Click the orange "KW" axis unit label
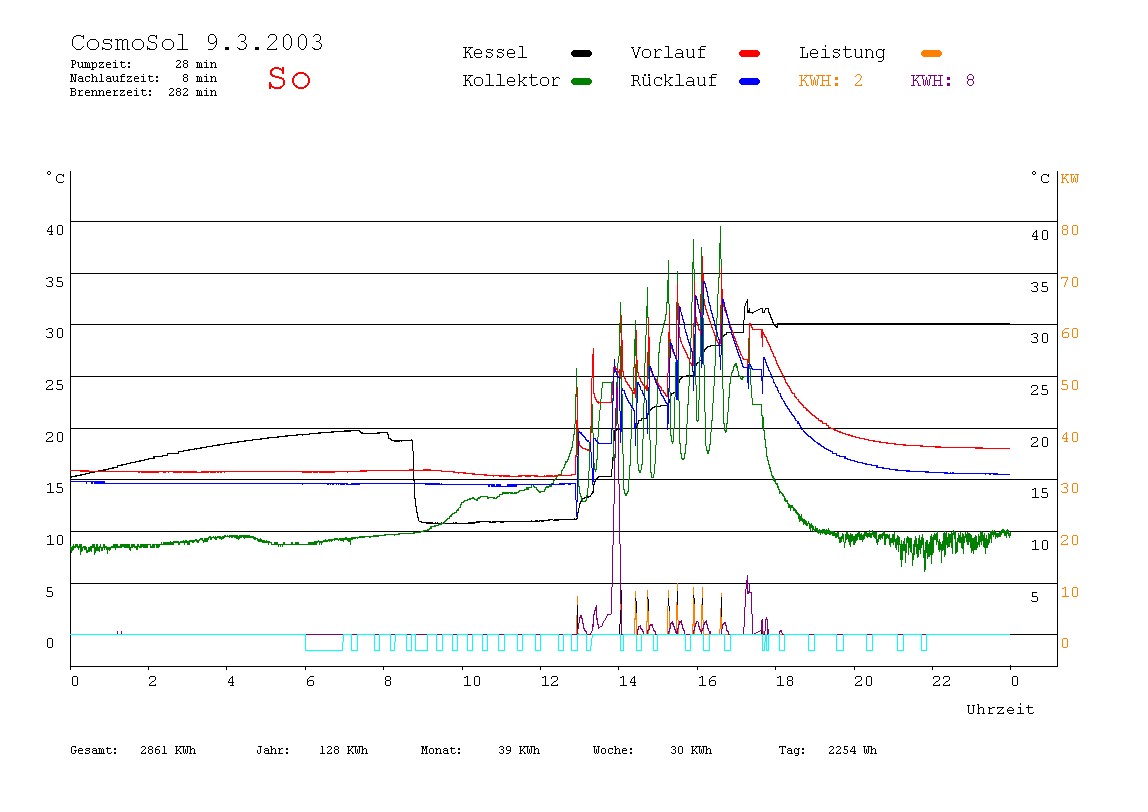Image resolution: width=1148 pixels, height=812 pixels. 1070,179
